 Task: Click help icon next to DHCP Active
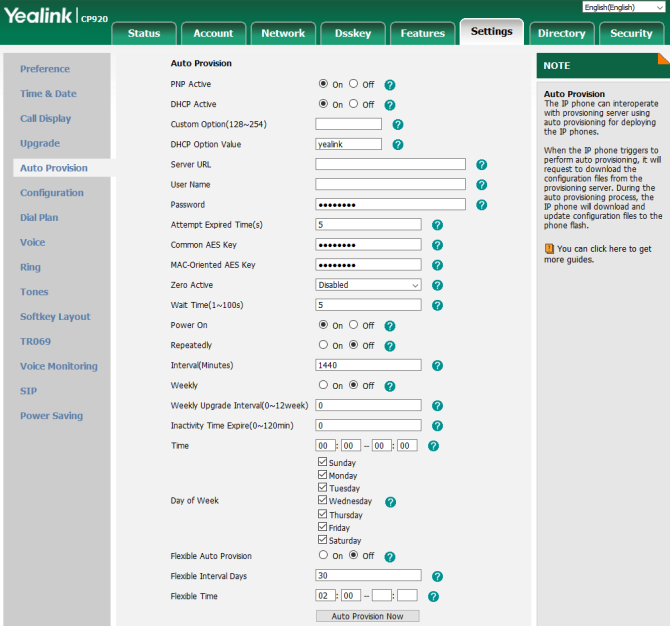click(x=390, y=105)
